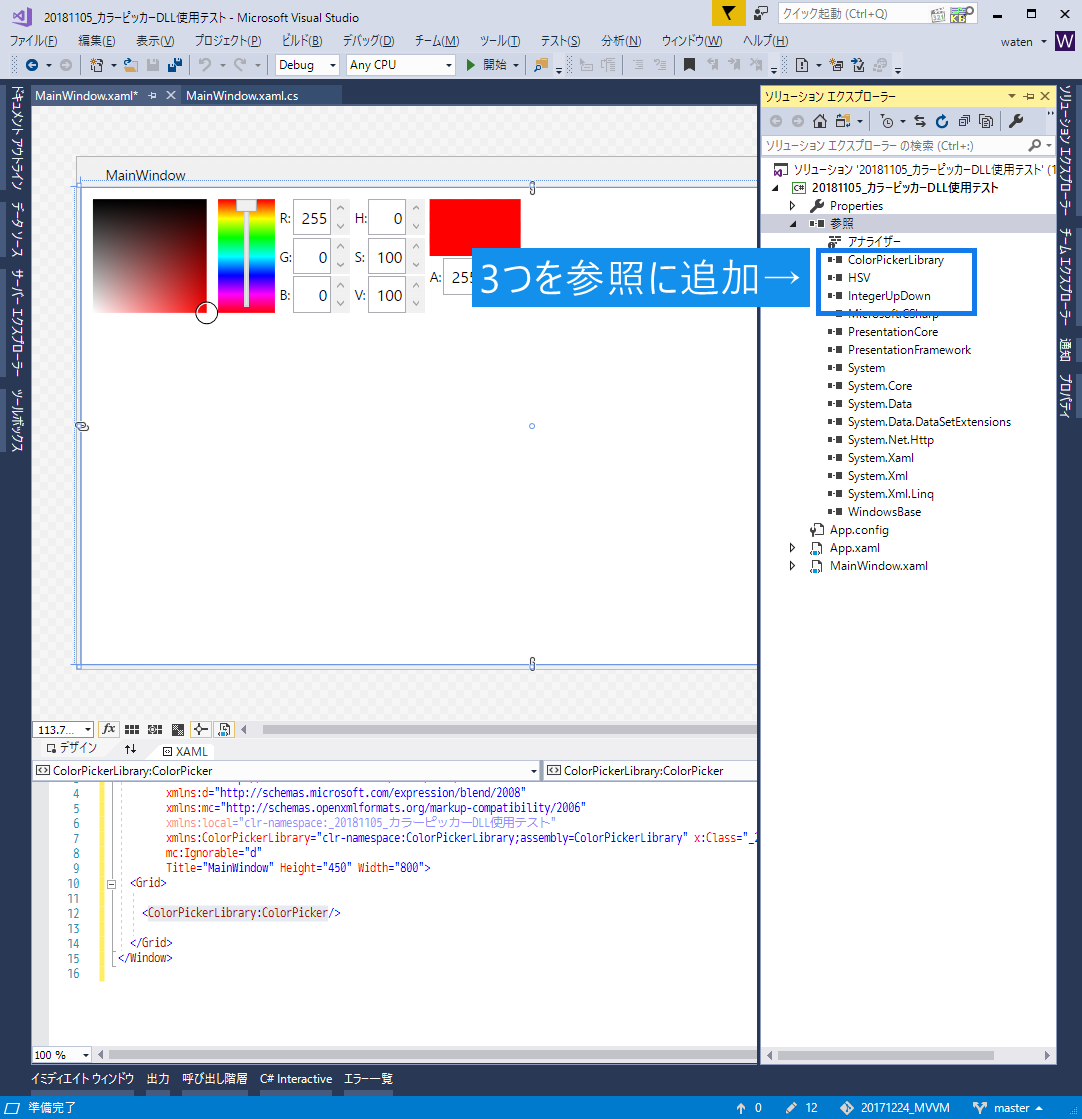Click Sync with Active Document arrows icon

[x=920, y=121]
